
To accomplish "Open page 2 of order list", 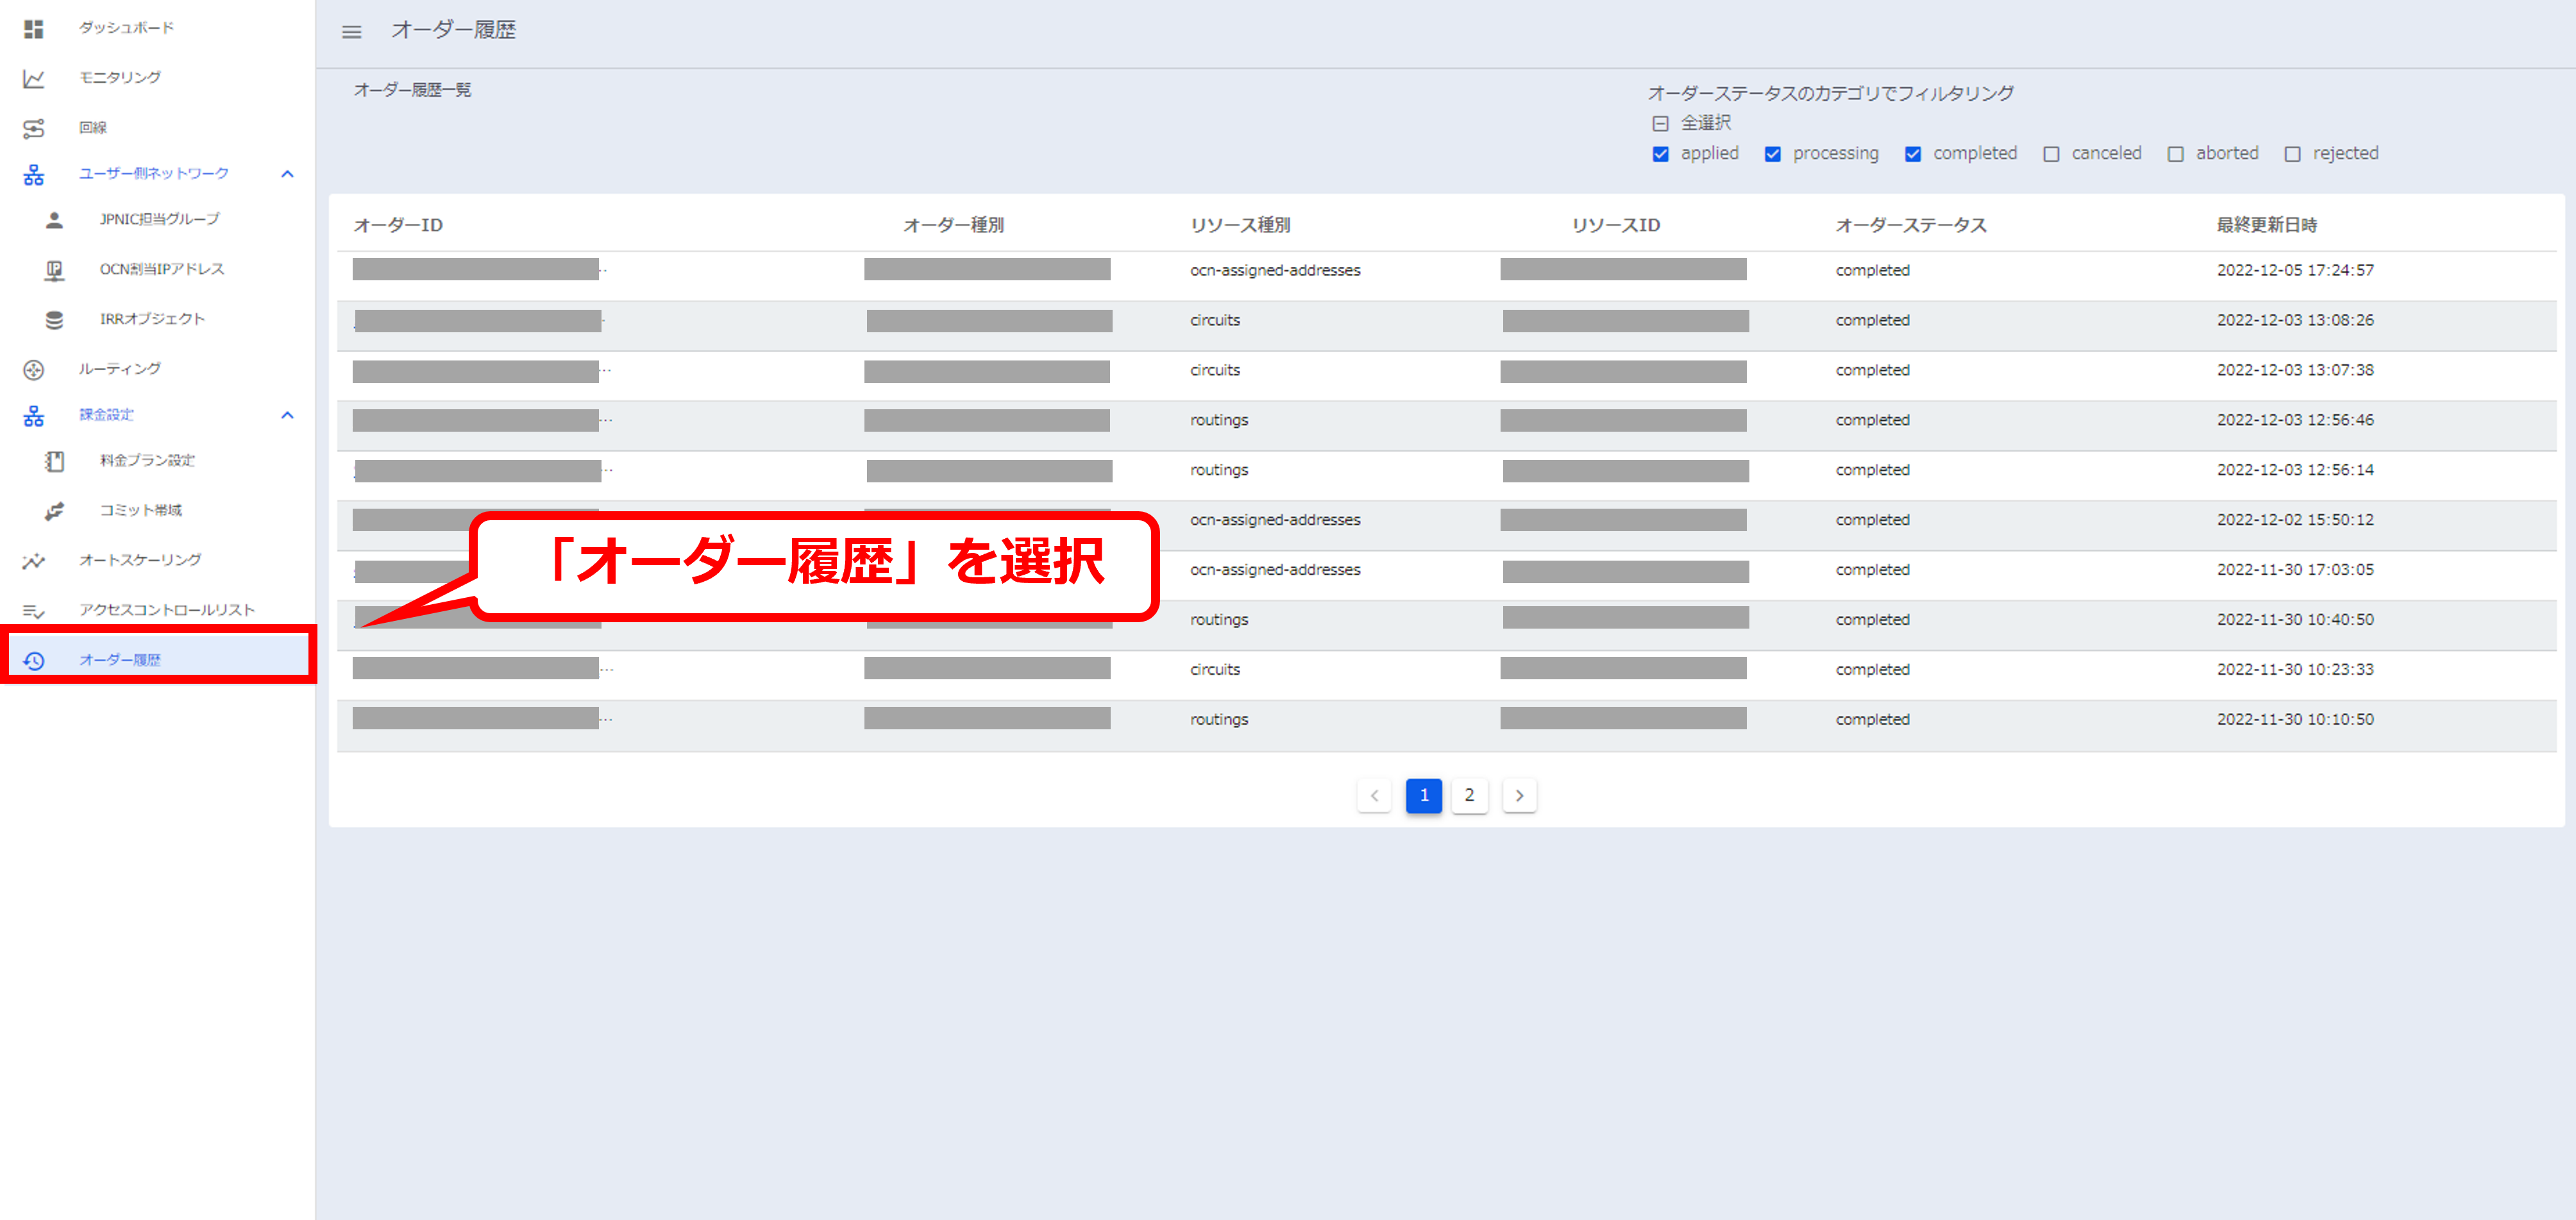I will tap(1469, 796).
